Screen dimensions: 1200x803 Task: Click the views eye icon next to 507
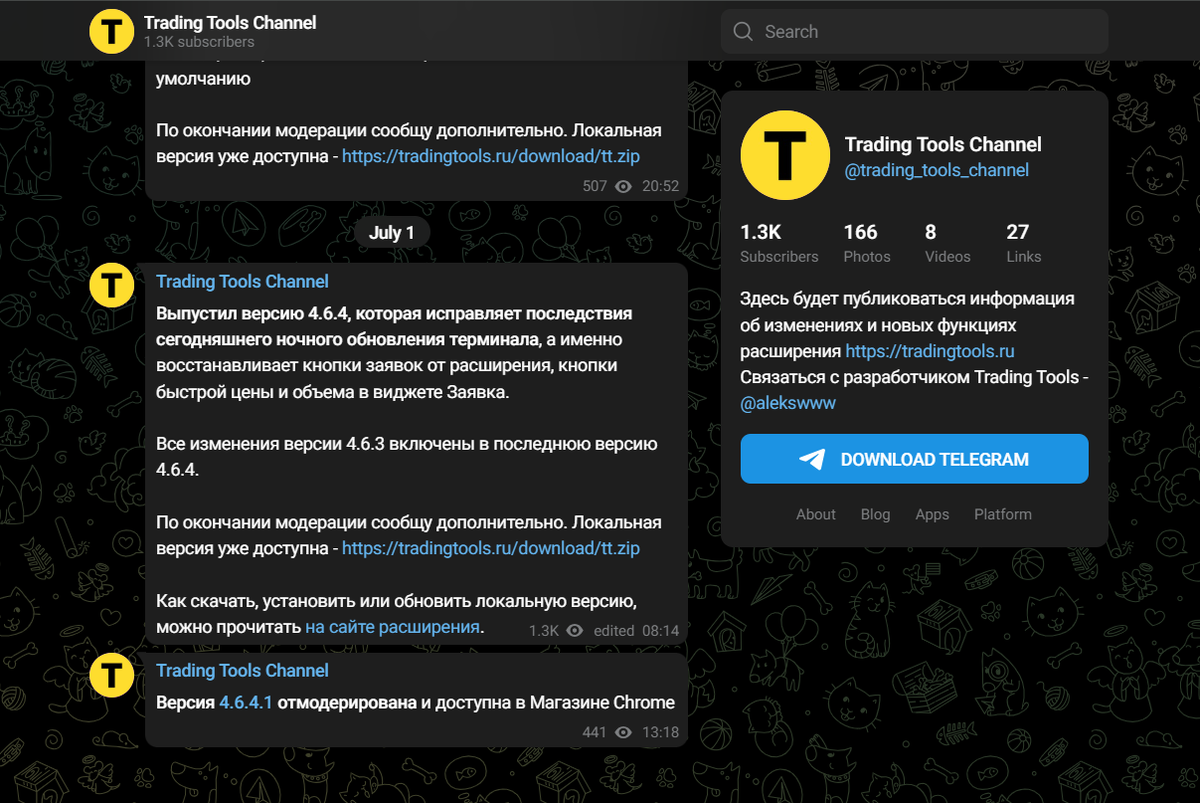click(624, 186)
